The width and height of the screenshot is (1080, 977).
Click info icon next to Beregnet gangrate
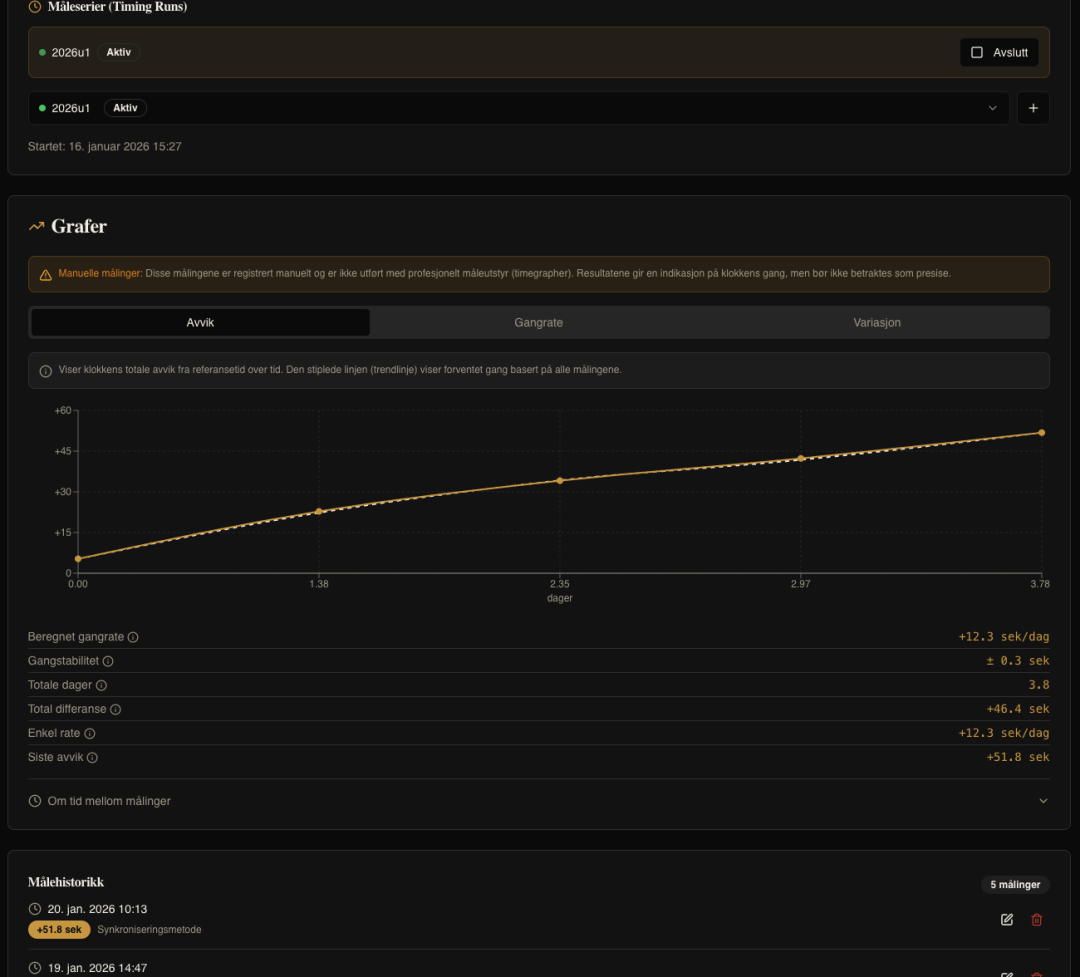133,637
